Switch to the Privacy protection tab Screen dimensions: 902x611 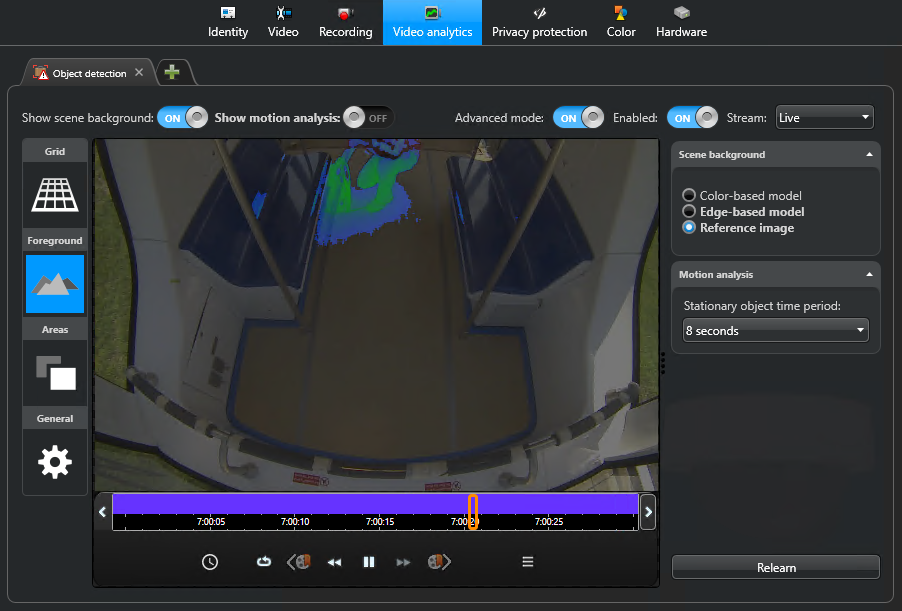[539, 22]
